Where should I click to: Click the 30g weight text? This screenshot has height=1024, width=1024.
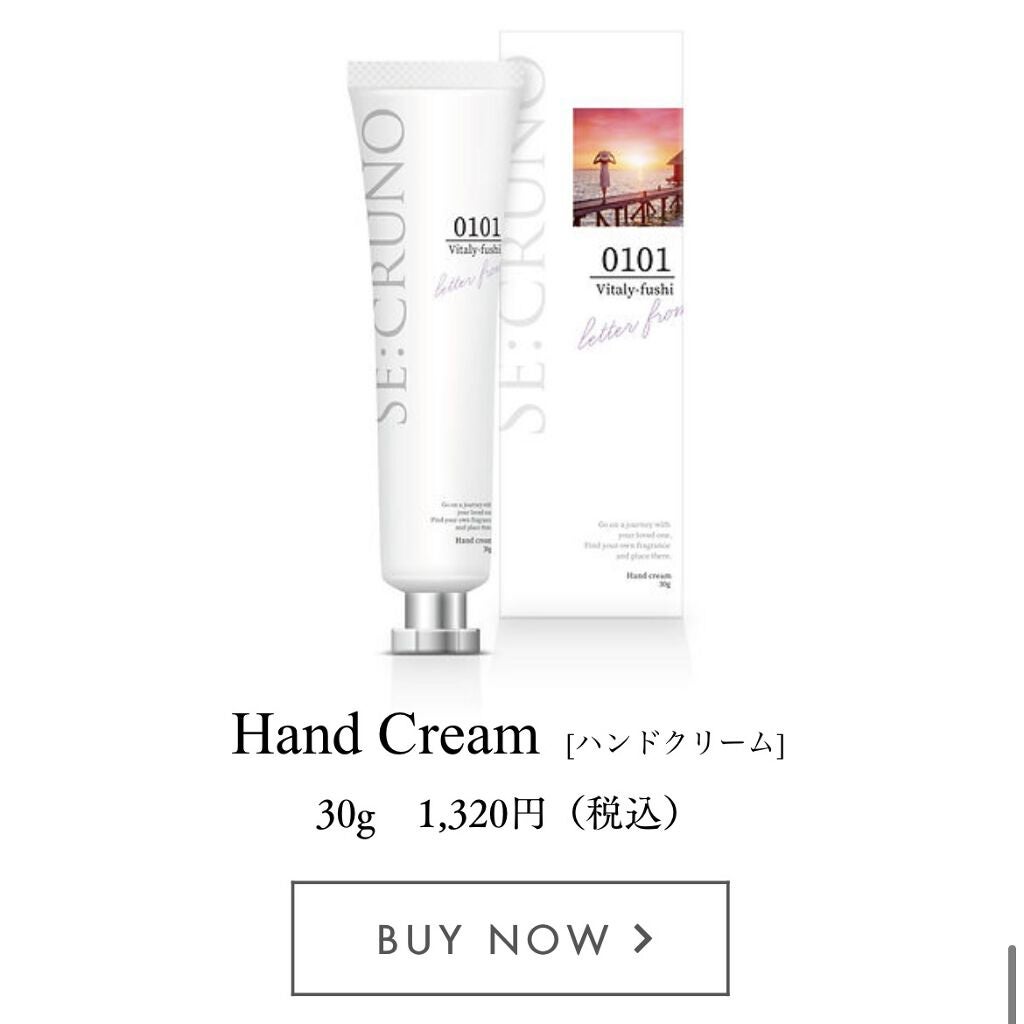[x=345, y=815]
